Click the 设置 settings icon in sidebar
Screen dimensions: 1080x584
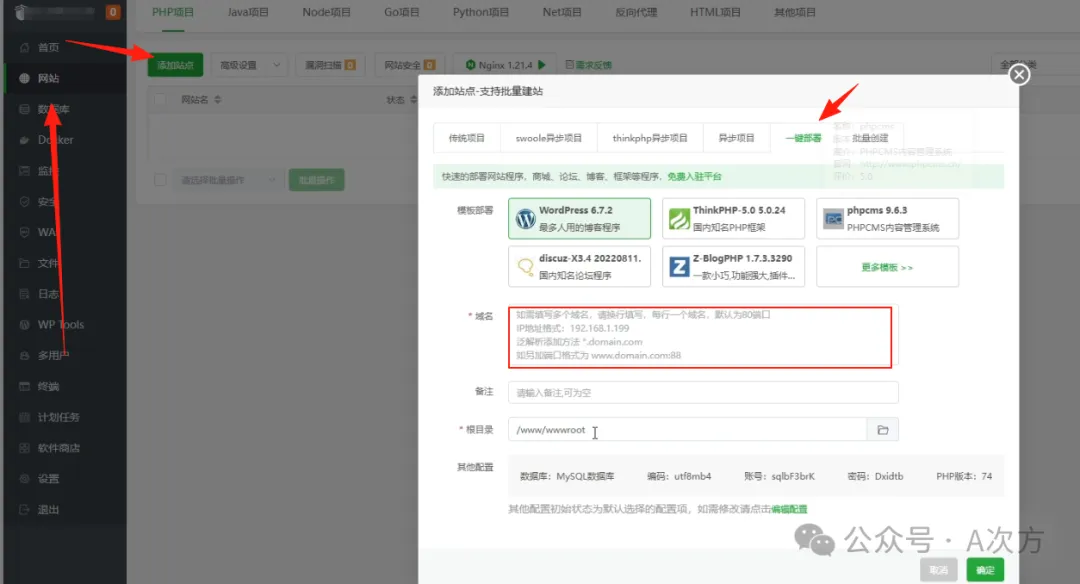click(x=25, y=479)
